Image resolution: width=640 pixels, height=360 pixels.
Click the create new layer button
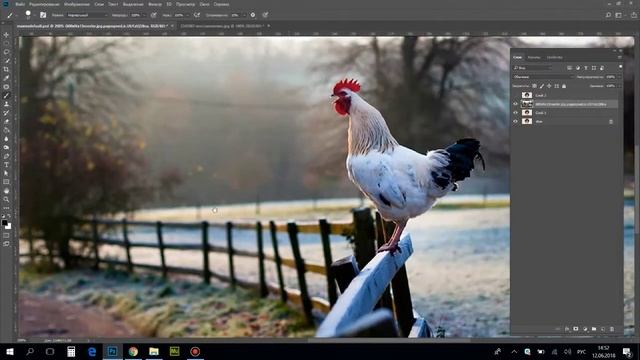coord(603,329)
